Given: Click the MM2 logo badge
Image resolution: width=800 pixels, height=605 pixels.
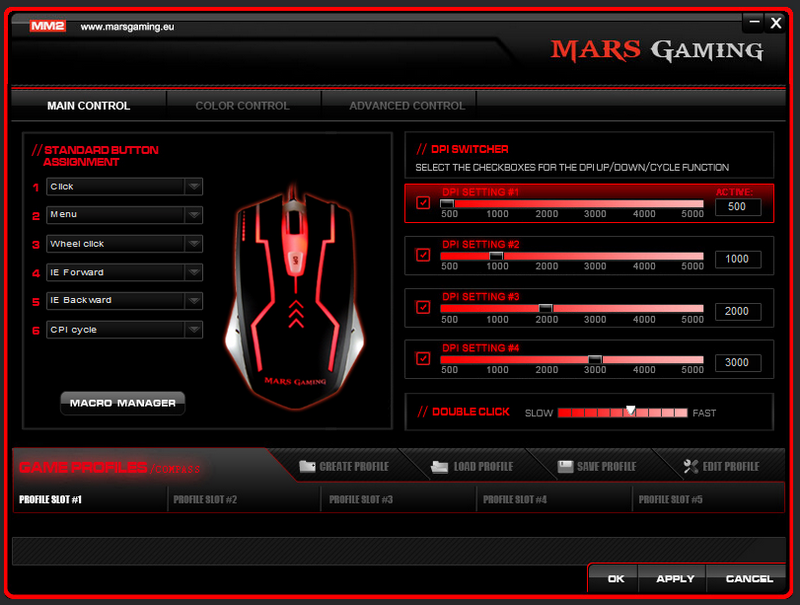Looking at the screenshot, I should click(x=47, y=26).
